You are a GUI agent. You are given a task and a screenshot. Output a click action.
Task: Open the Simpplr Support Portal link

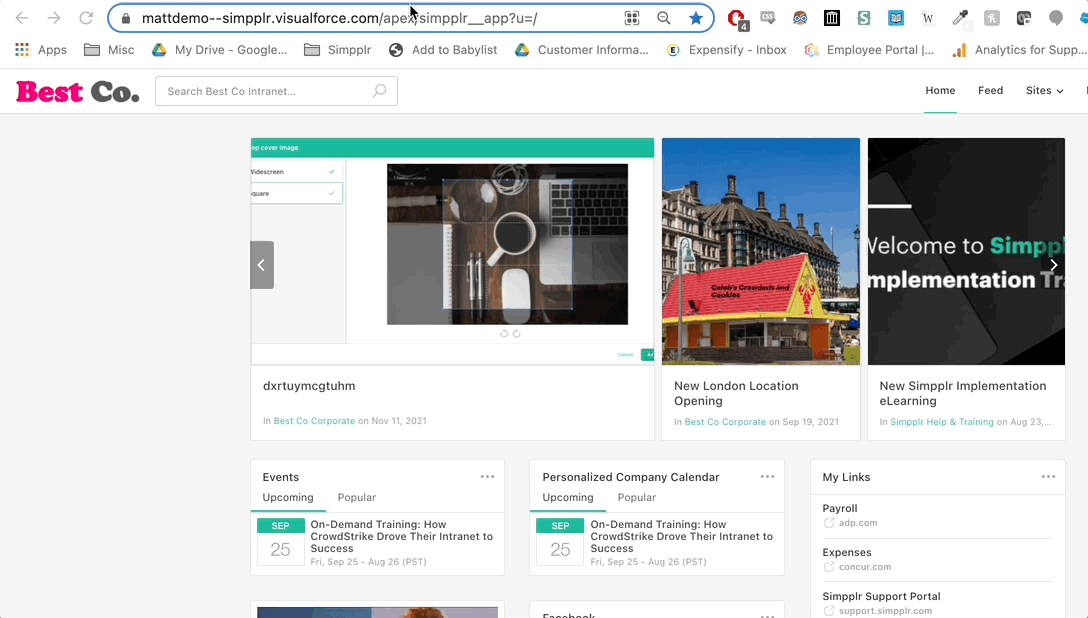[881, 596]
